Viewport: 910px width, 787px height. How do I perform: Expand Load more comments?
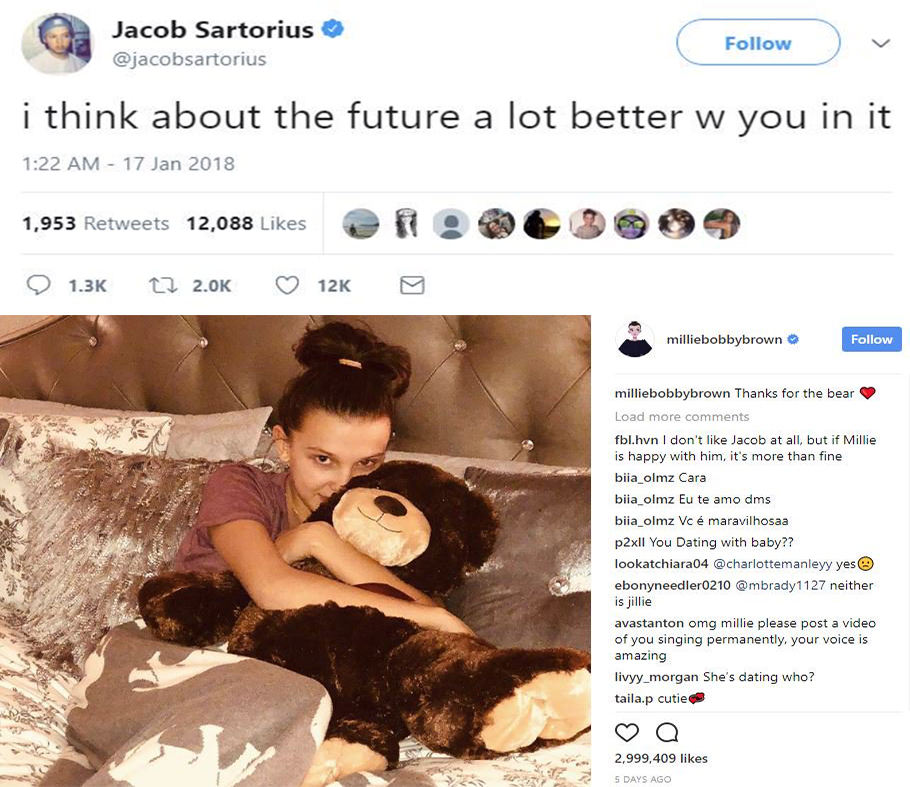(682, 417)
